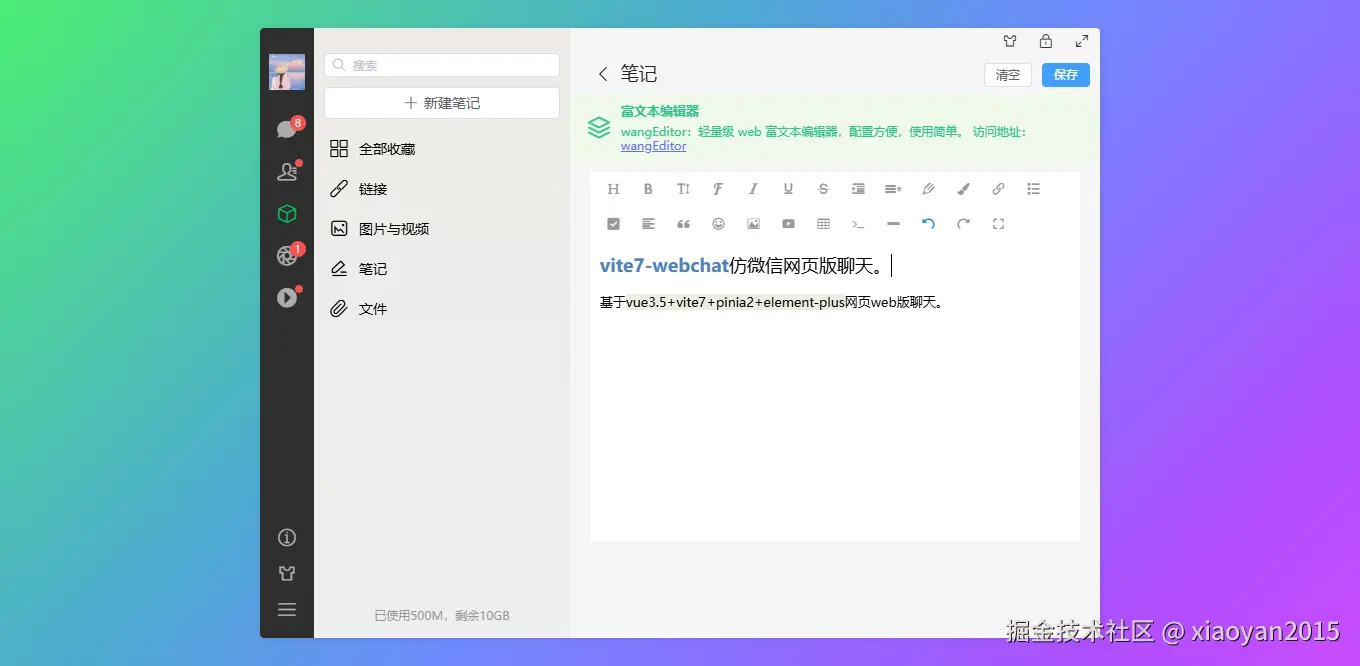This screenshot has height=666, width=1360.
Task: Apply underline to the note text
Action: pos(788,188)
